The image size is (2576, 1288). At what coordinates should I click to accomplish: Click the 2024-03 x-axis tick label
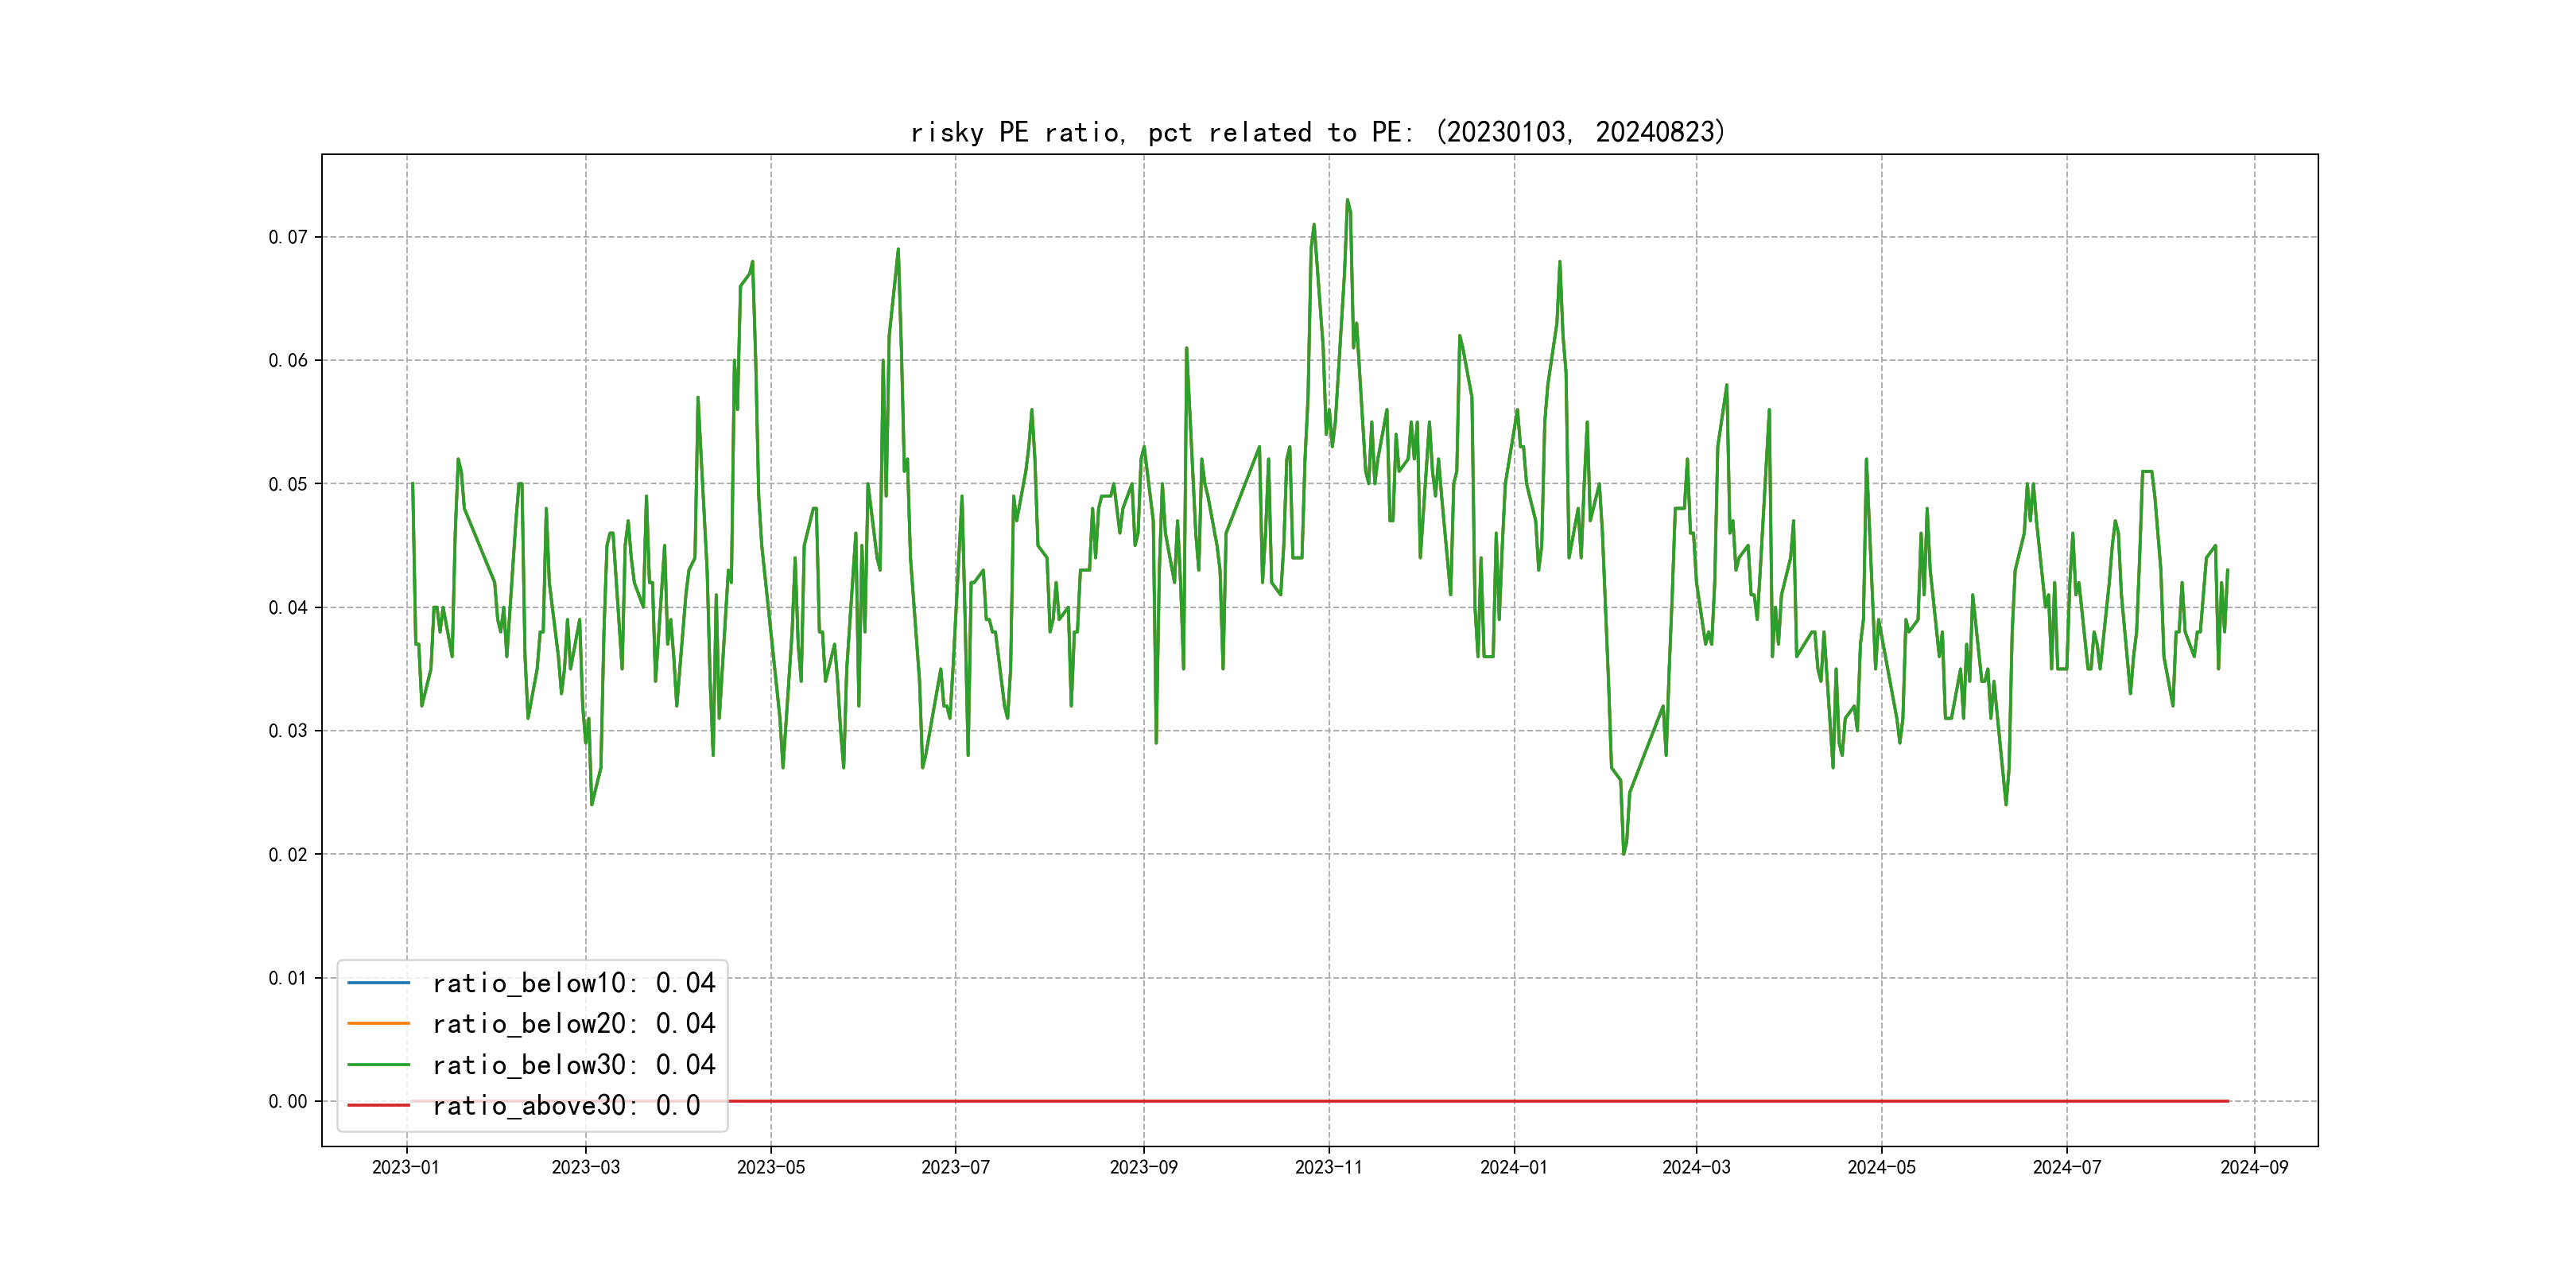point(1696,1167)
